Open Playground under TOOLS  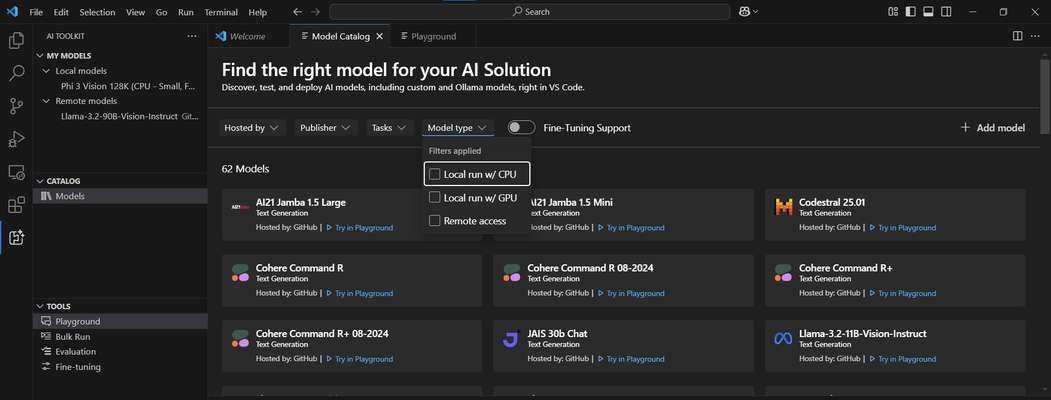pos(121,322)
